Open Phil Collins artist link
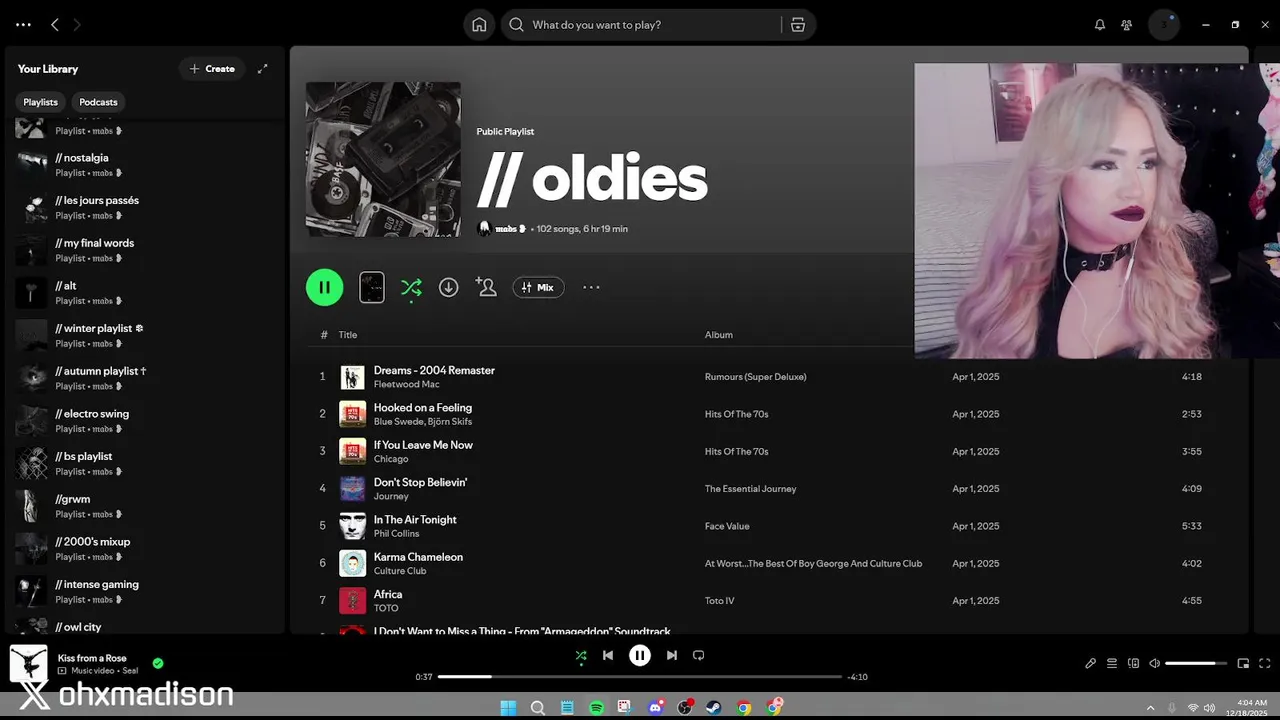Screen dimensions: 1280x720 pos(396,533)
